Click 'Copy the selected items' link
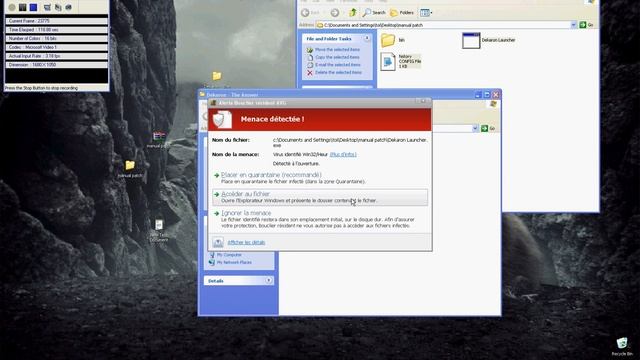Image resolution: width=640 pixels, height=360 pixels. 337,57
